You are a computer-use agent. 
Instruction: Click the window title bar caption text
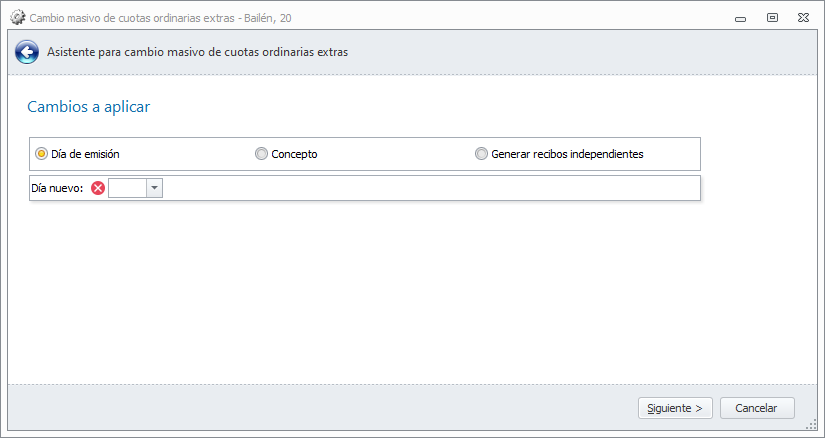[x=161, y=18]
